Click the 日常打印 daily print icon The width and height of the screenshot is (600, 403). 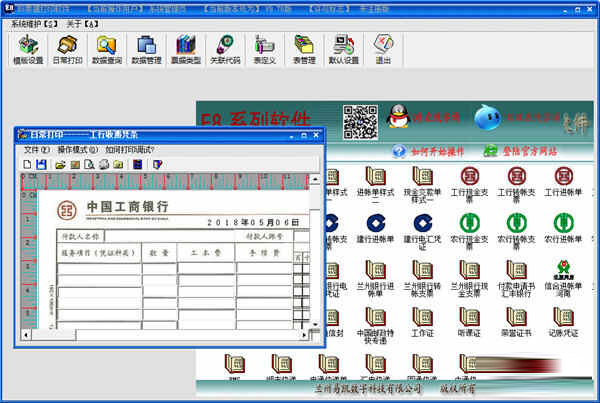coord(67,49)
